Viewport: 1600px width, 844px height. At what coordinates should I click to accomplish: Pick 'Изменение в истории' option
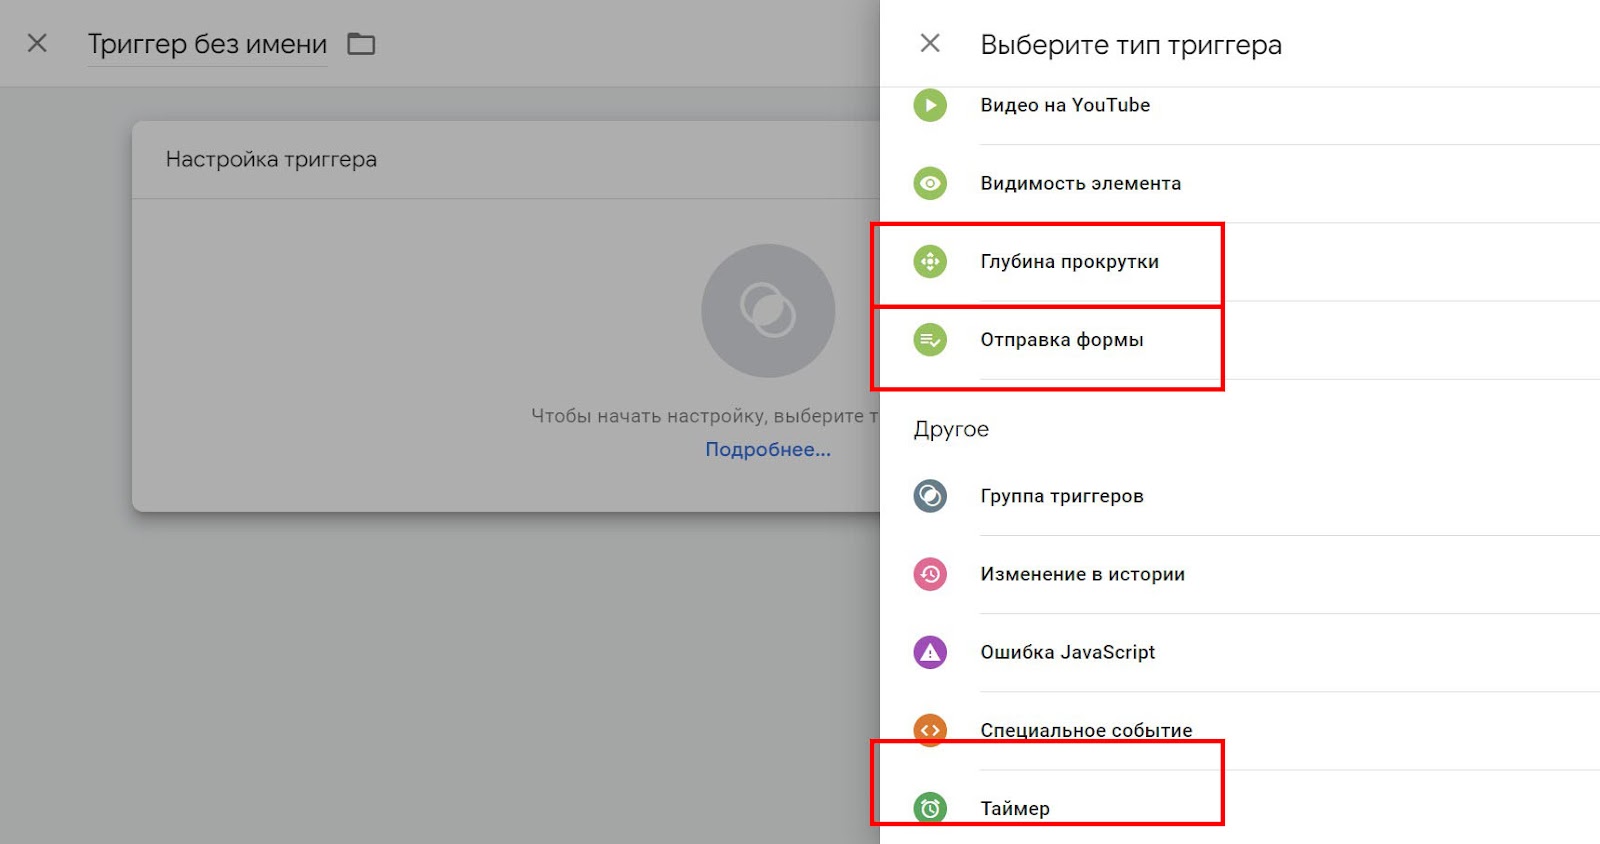pyautogui.click(x=1083, y=574)
